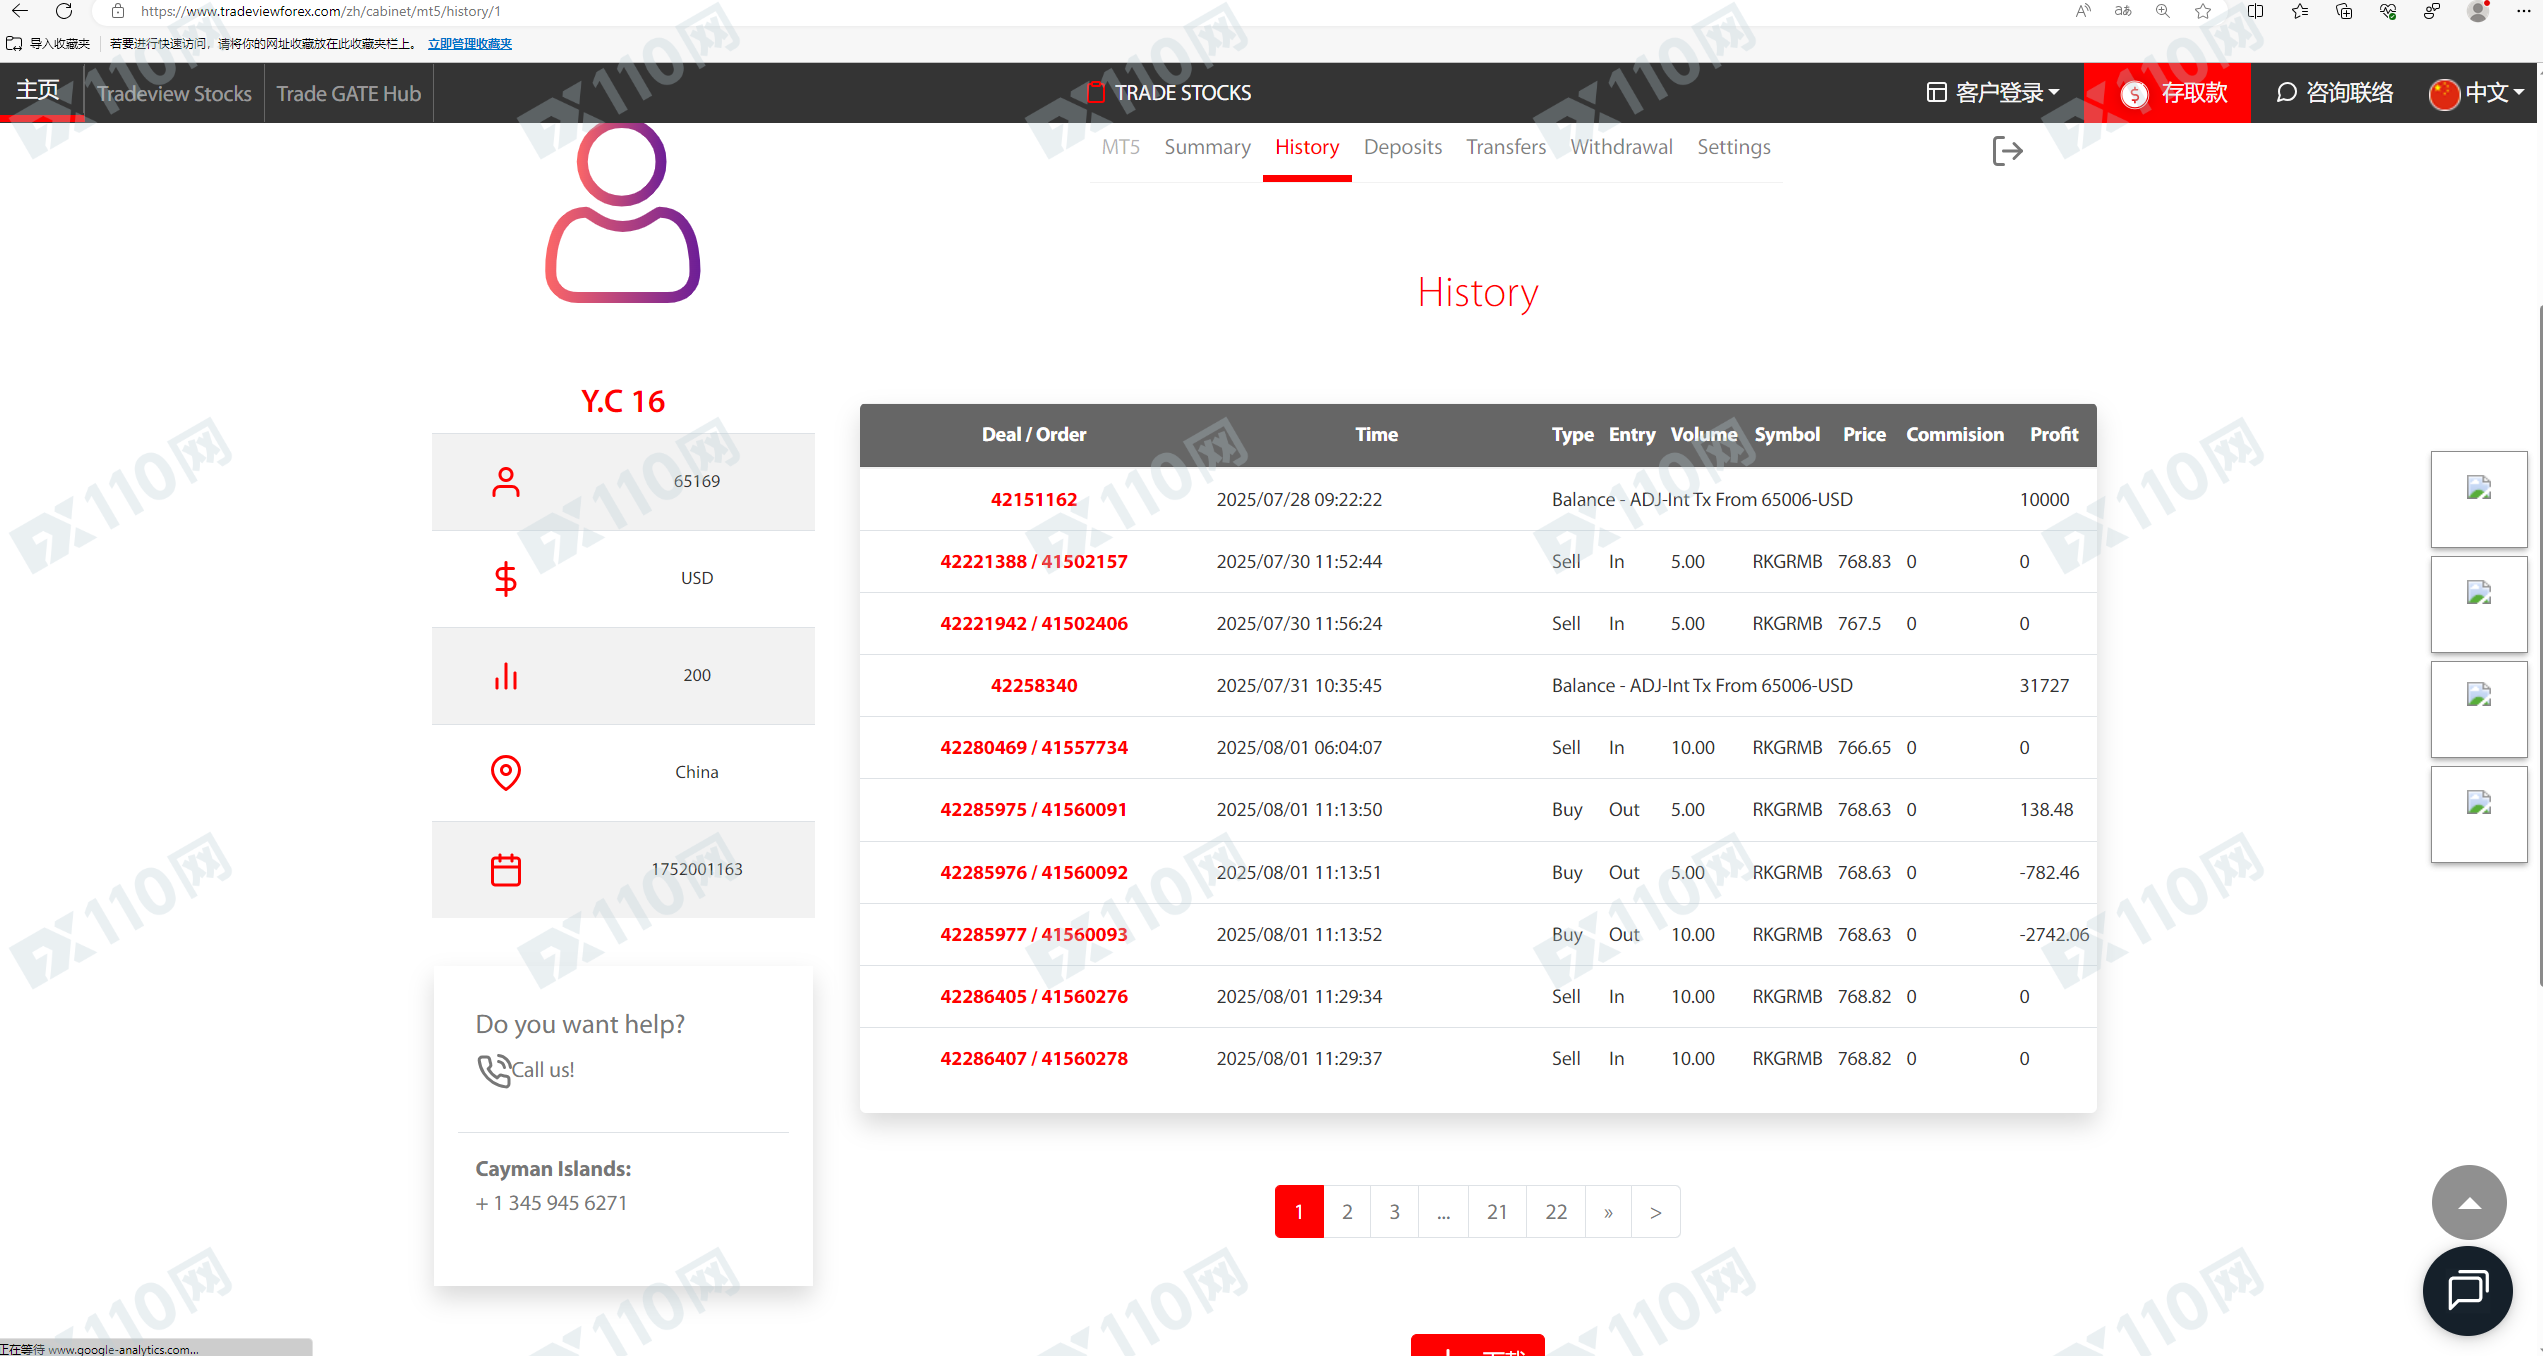This screenshot has height=1356, width=2543.
Task: Click the favorites star icon in address bar
Action: coord(2203,11)
